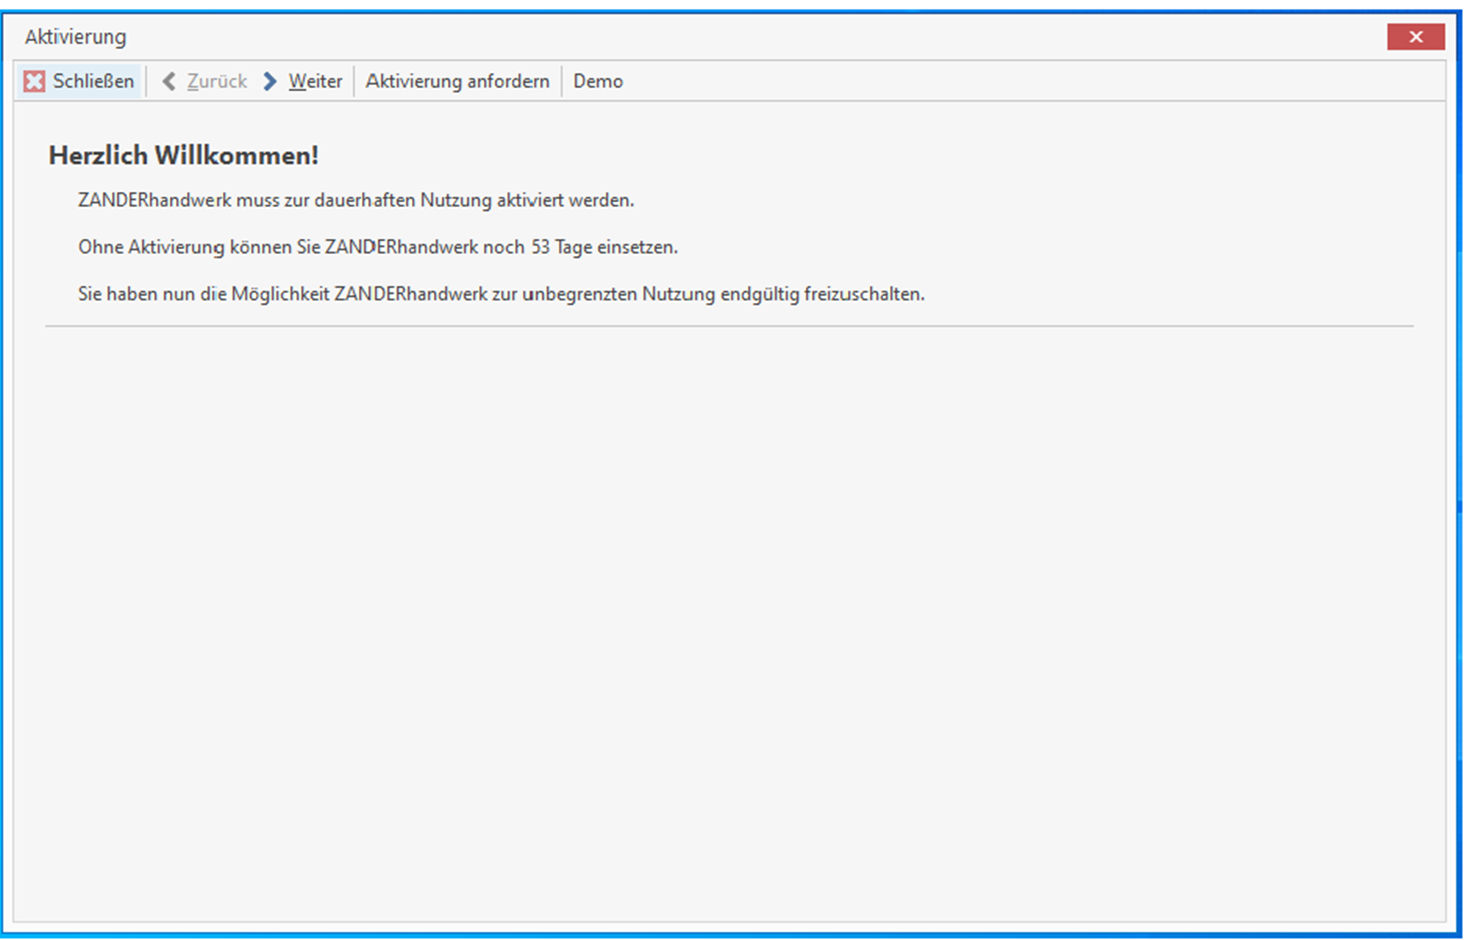Close the window with red title-bar X

(x=1415, y=37)
